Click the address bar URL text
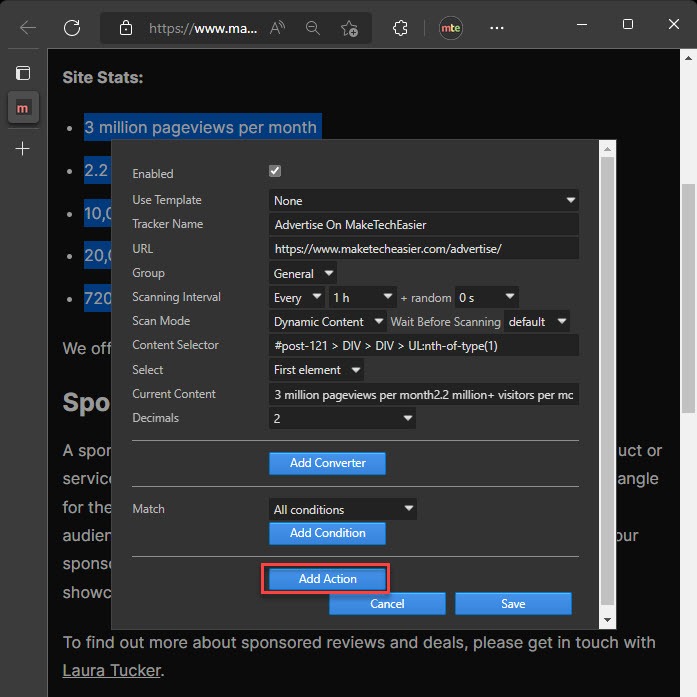697x697 pixels. (x=203, y=28)
